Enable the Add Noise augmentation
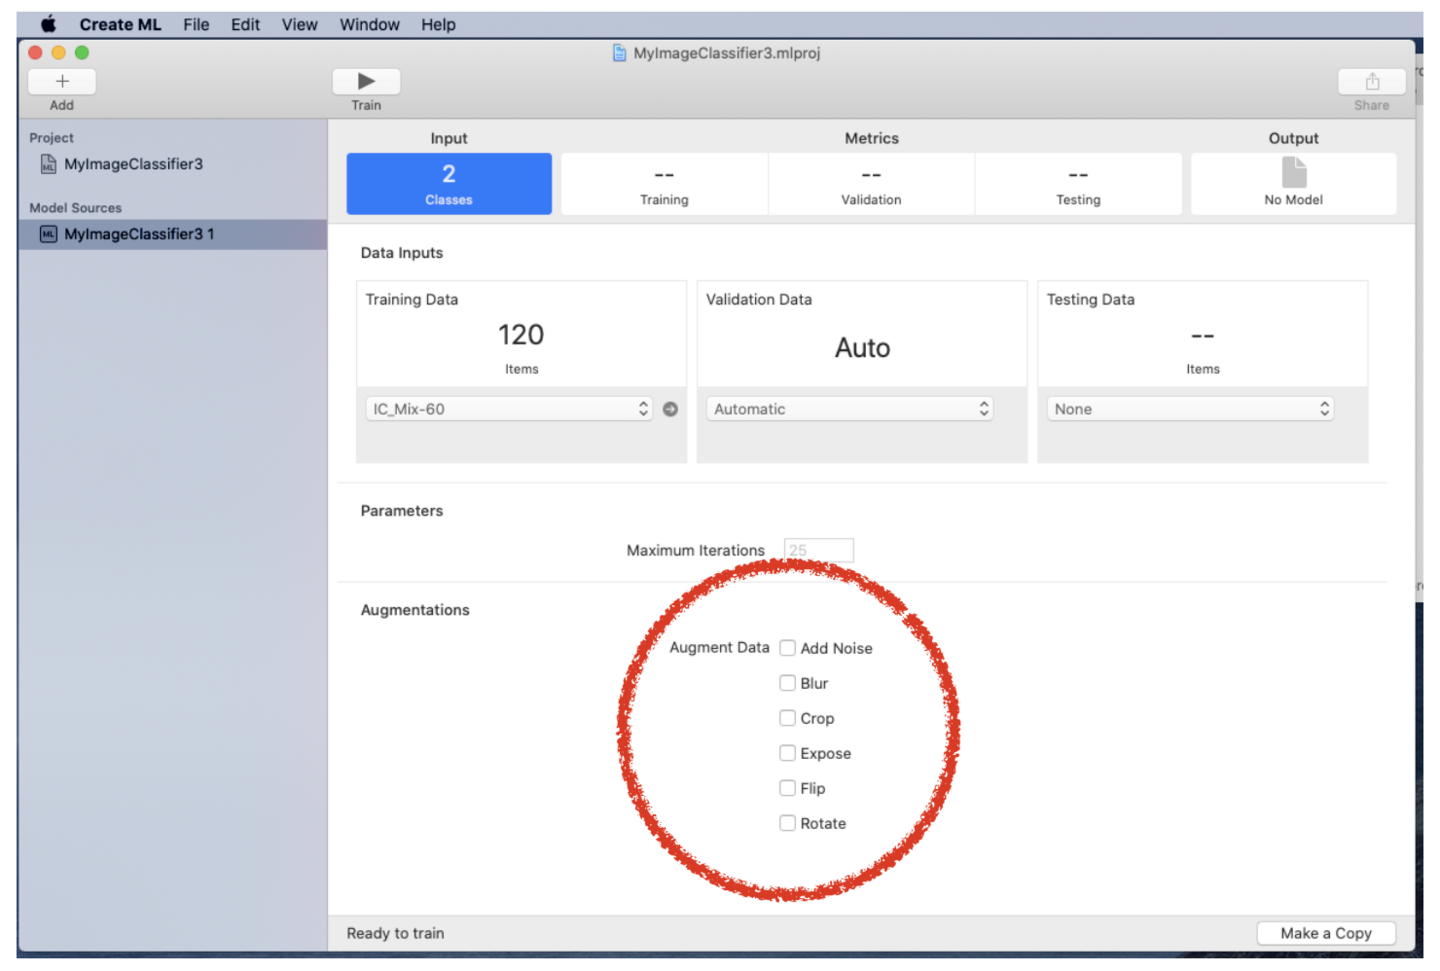This screenshot has height=971, width=1440. (788, 648)
